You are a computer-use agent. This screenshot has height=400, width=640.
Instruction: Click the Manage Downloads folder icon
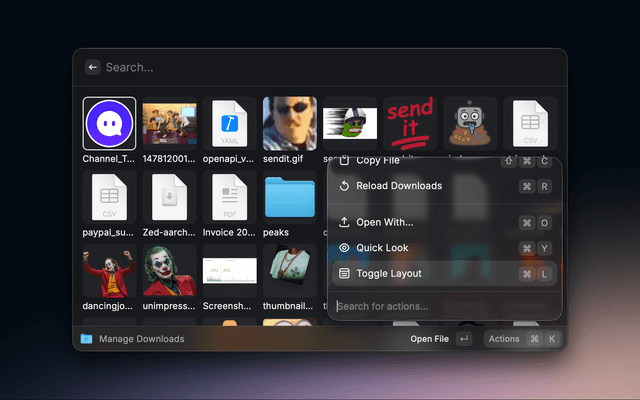click(87, 339)
